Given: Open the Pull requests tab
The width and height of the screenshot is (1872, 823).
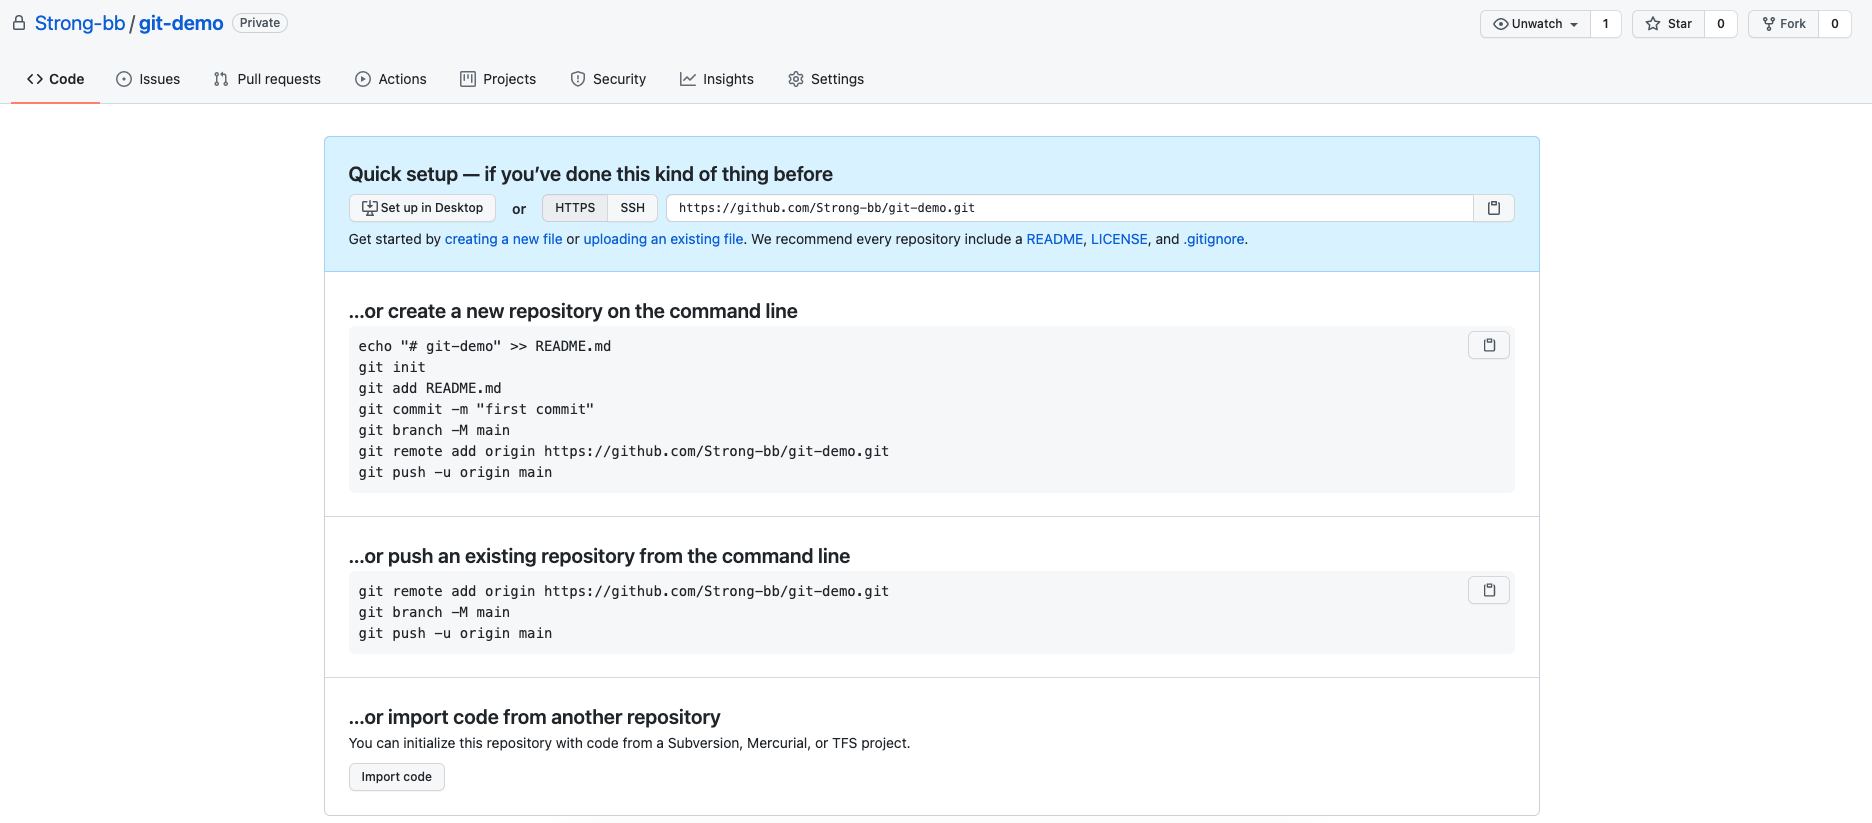Looking at the screenshot, I should click(x=267, y=79).
